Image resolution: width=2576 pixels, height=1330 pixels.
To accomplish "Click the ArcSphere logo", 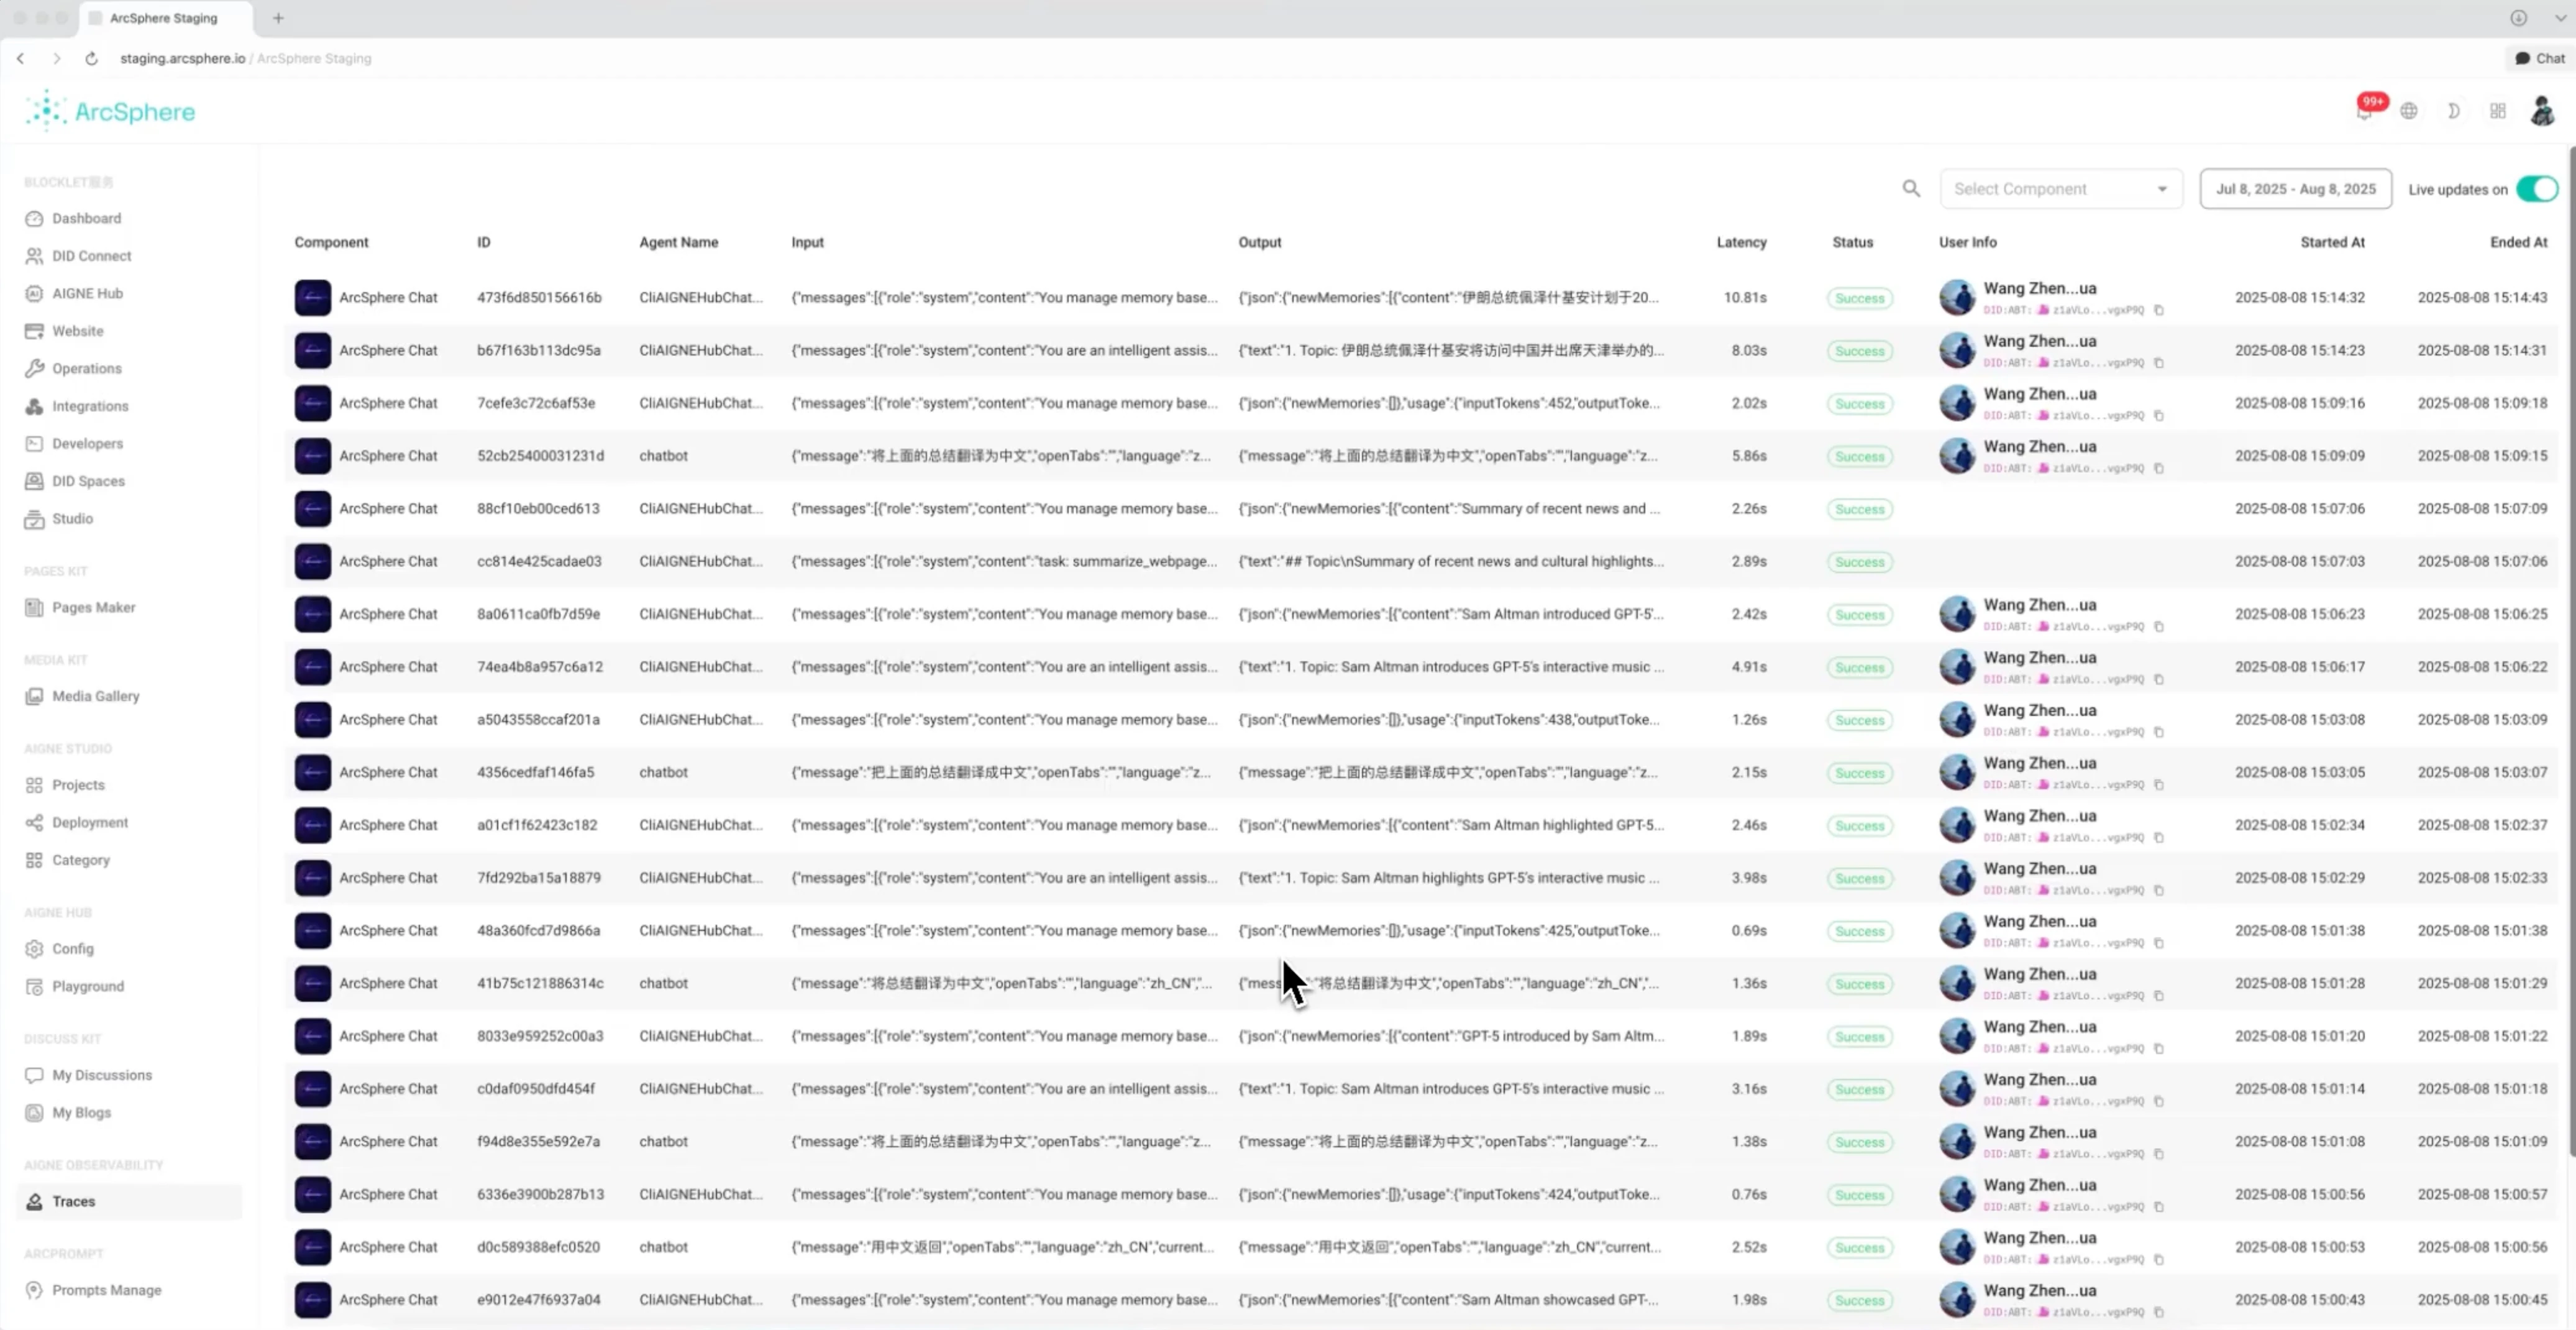I will coord(110,111).
